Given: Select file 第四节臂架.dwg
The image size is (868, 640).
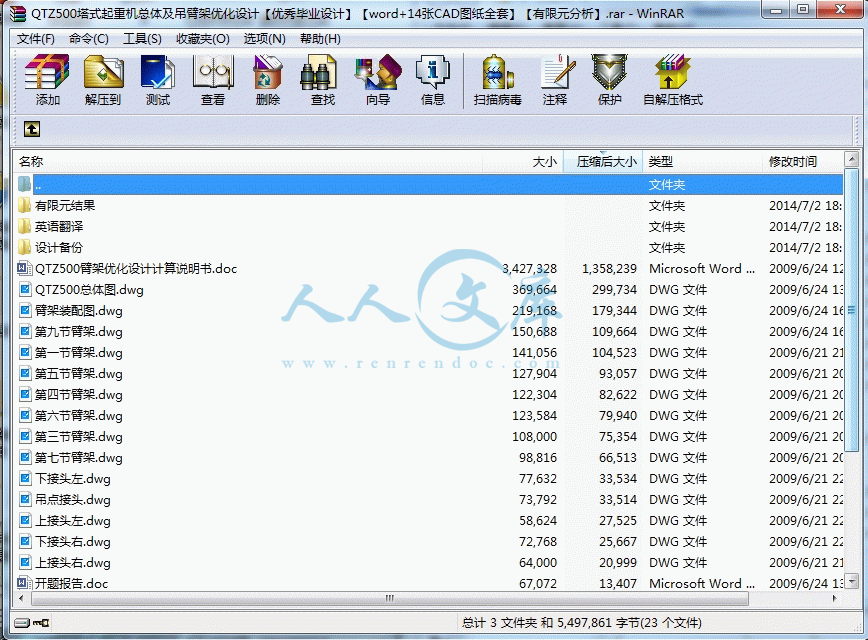Looking at the screenshot, I should coord(79,395).
